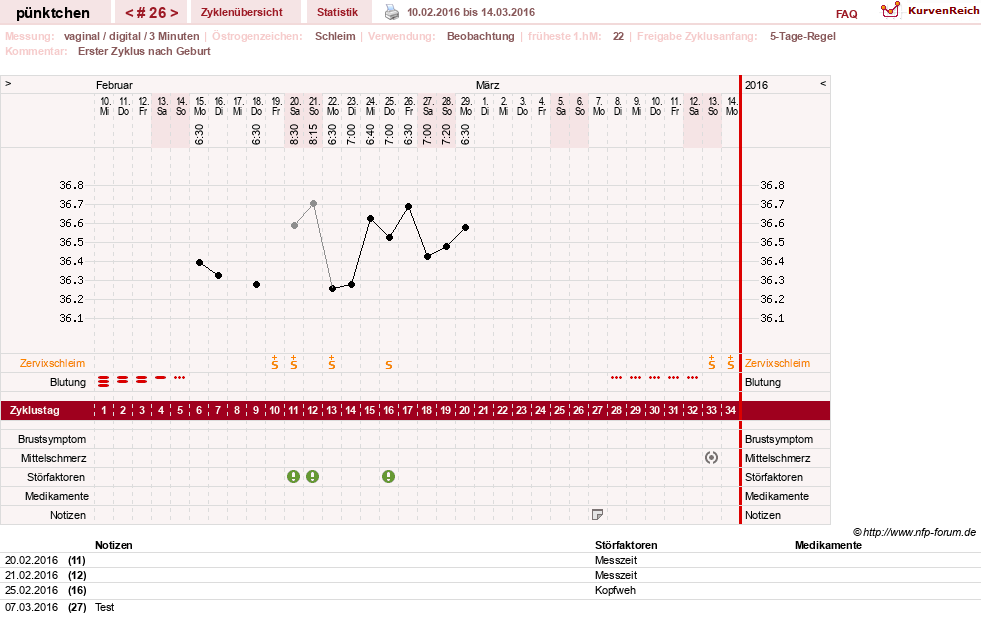The height and width of the screenshot is (644, 981).
Task: Click the printer icon beside the date range
Action: coord(392,12)
